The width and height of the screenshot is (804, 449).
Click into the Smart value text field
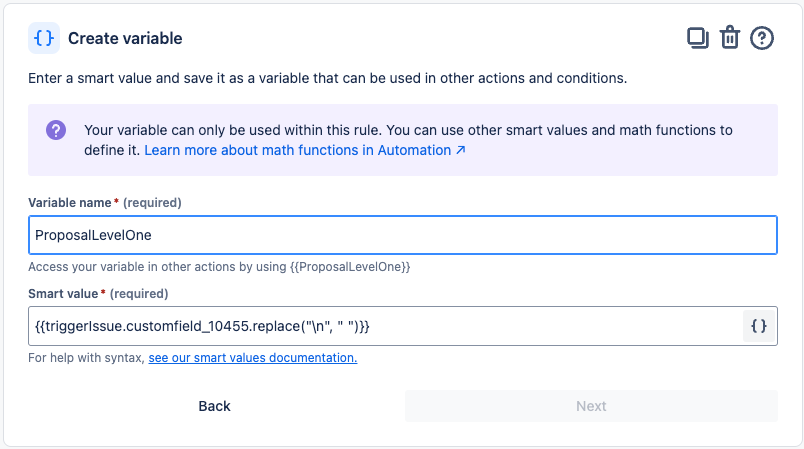tap(380, 326)
